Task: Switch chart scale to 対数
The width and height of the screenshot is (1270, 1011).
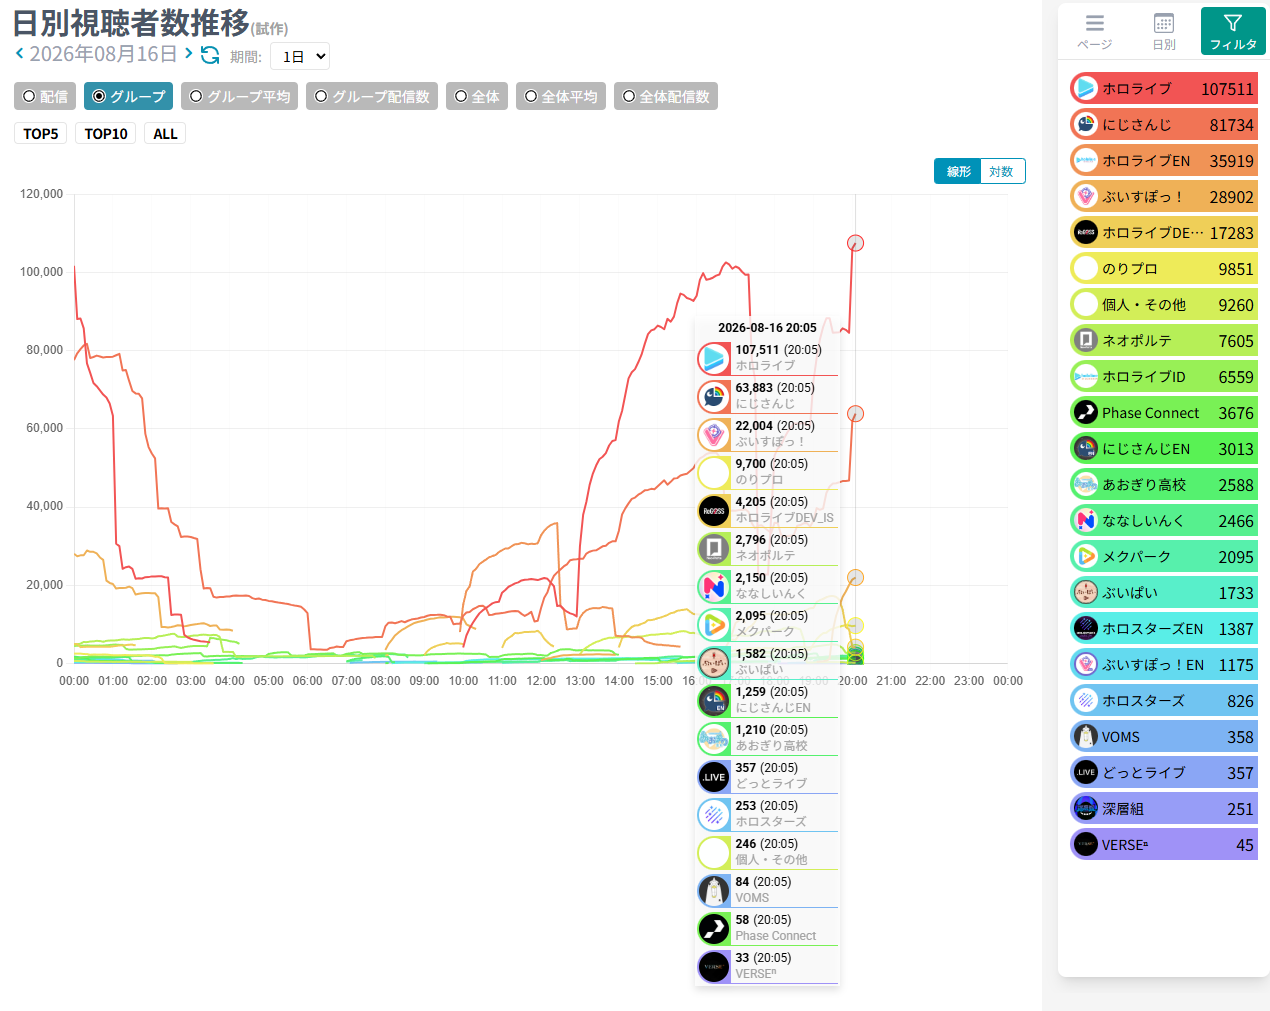Action: pyautogui.click(x=1002, y=171)
